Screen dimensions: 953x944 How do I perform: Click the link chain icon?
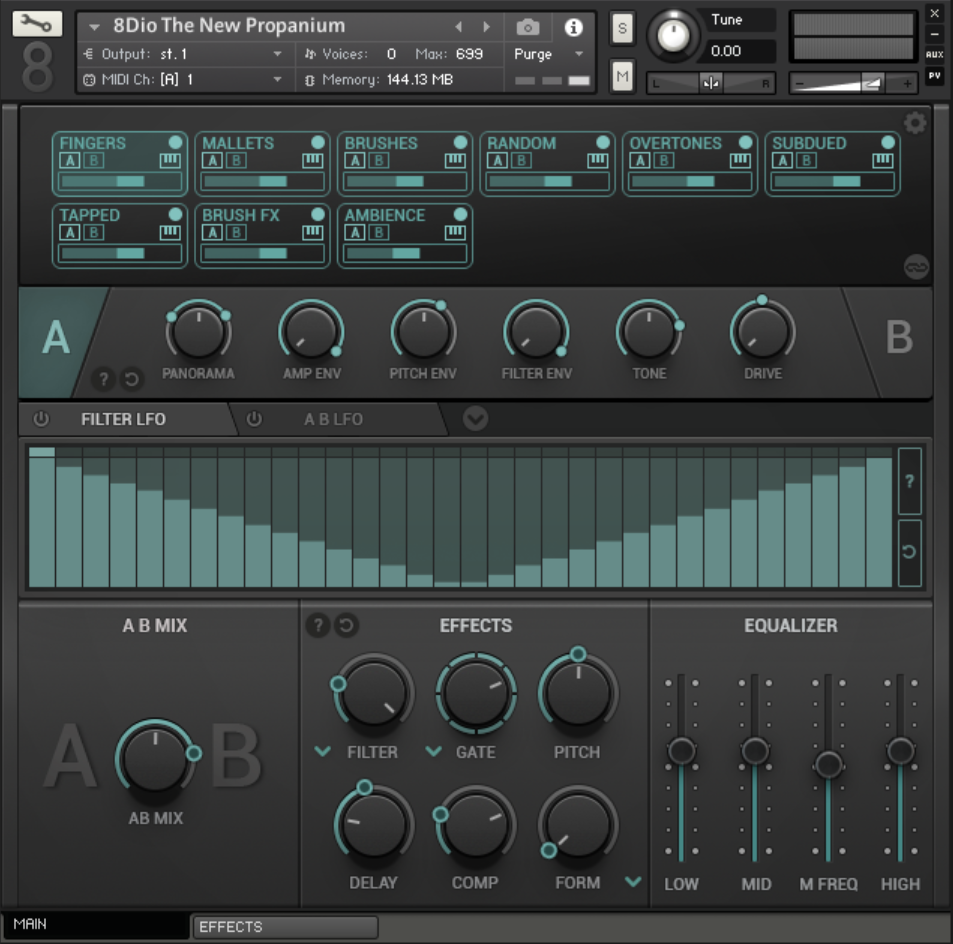click(916, 266)
